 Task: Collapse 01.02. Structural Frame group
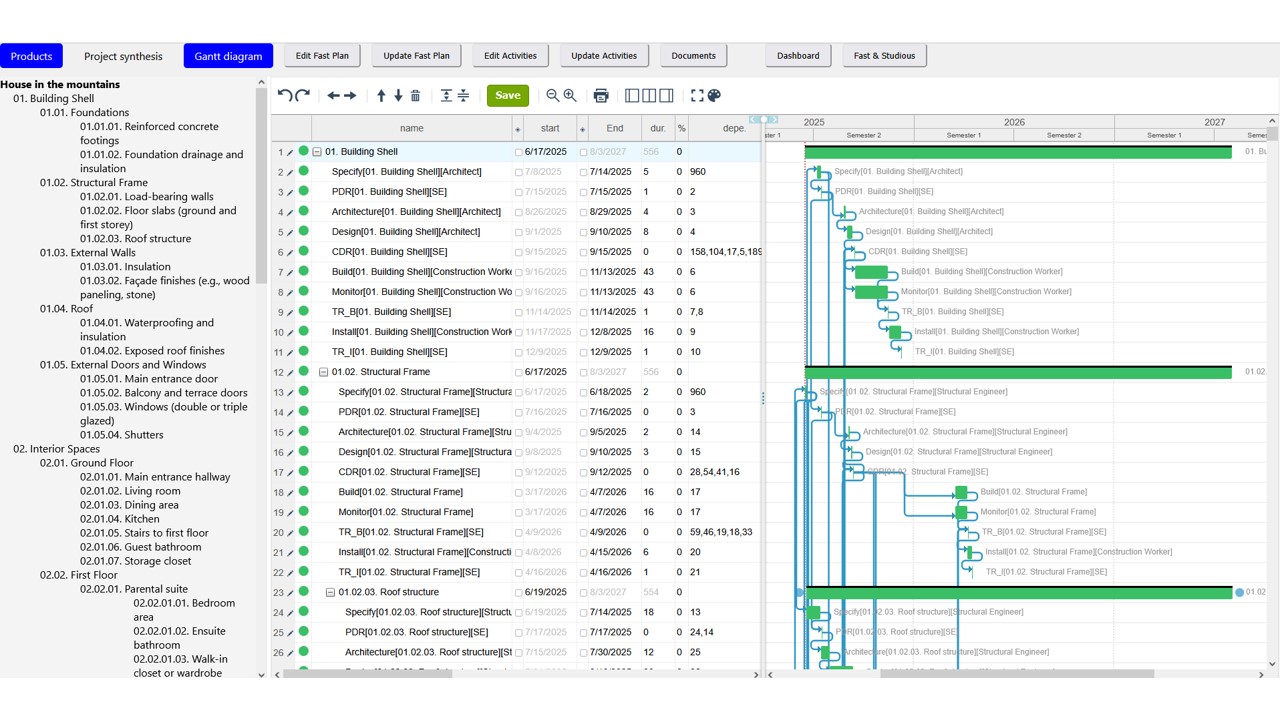click(x=323, y=372)
